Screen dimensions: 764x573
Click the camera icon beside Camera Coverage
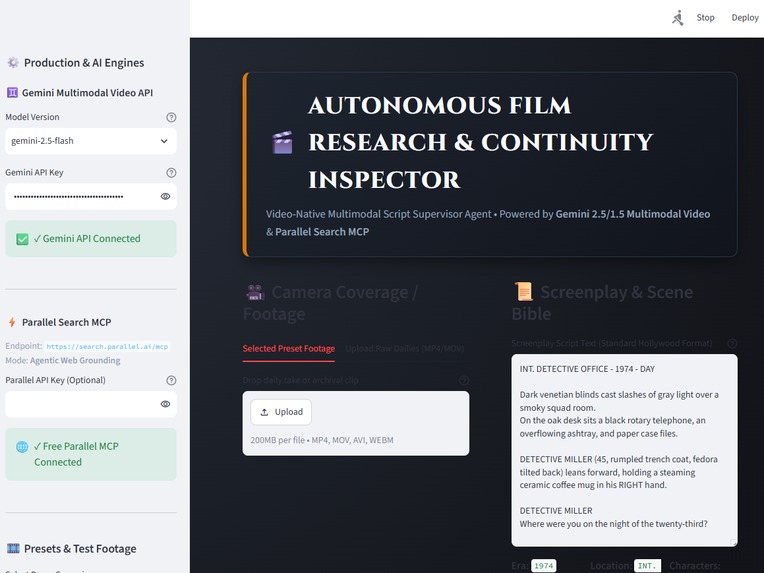(255, 292)
